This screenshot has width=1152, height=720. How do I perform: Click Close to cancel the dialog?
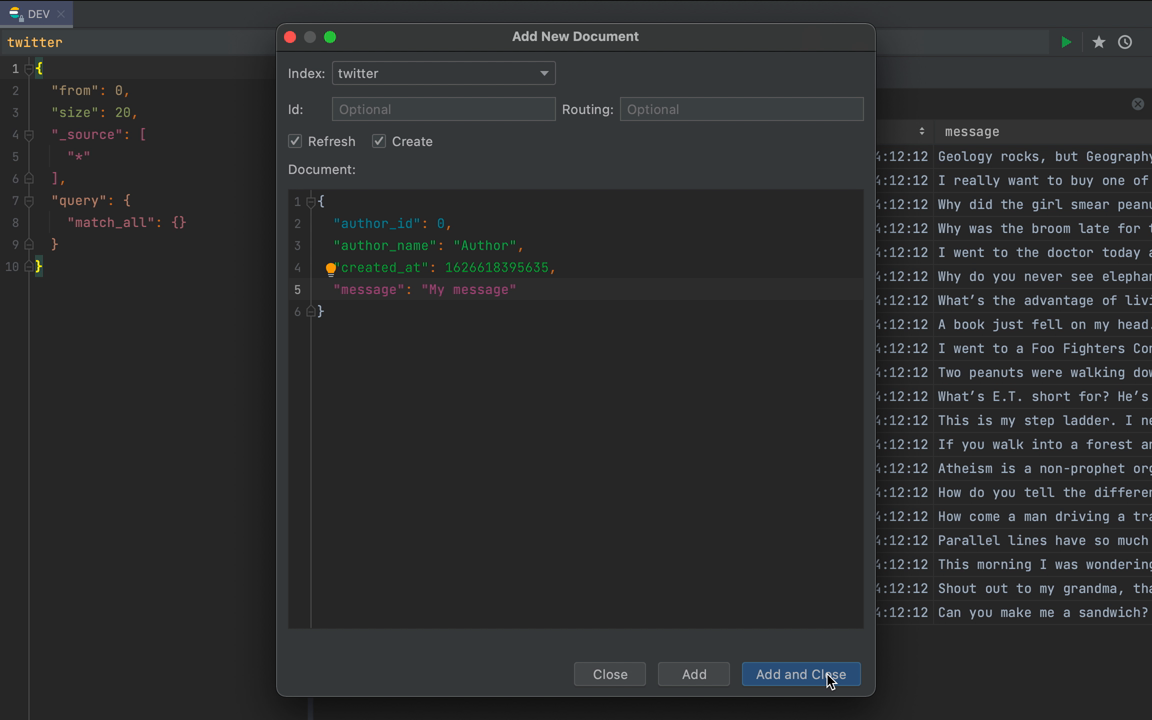[609, 674]
